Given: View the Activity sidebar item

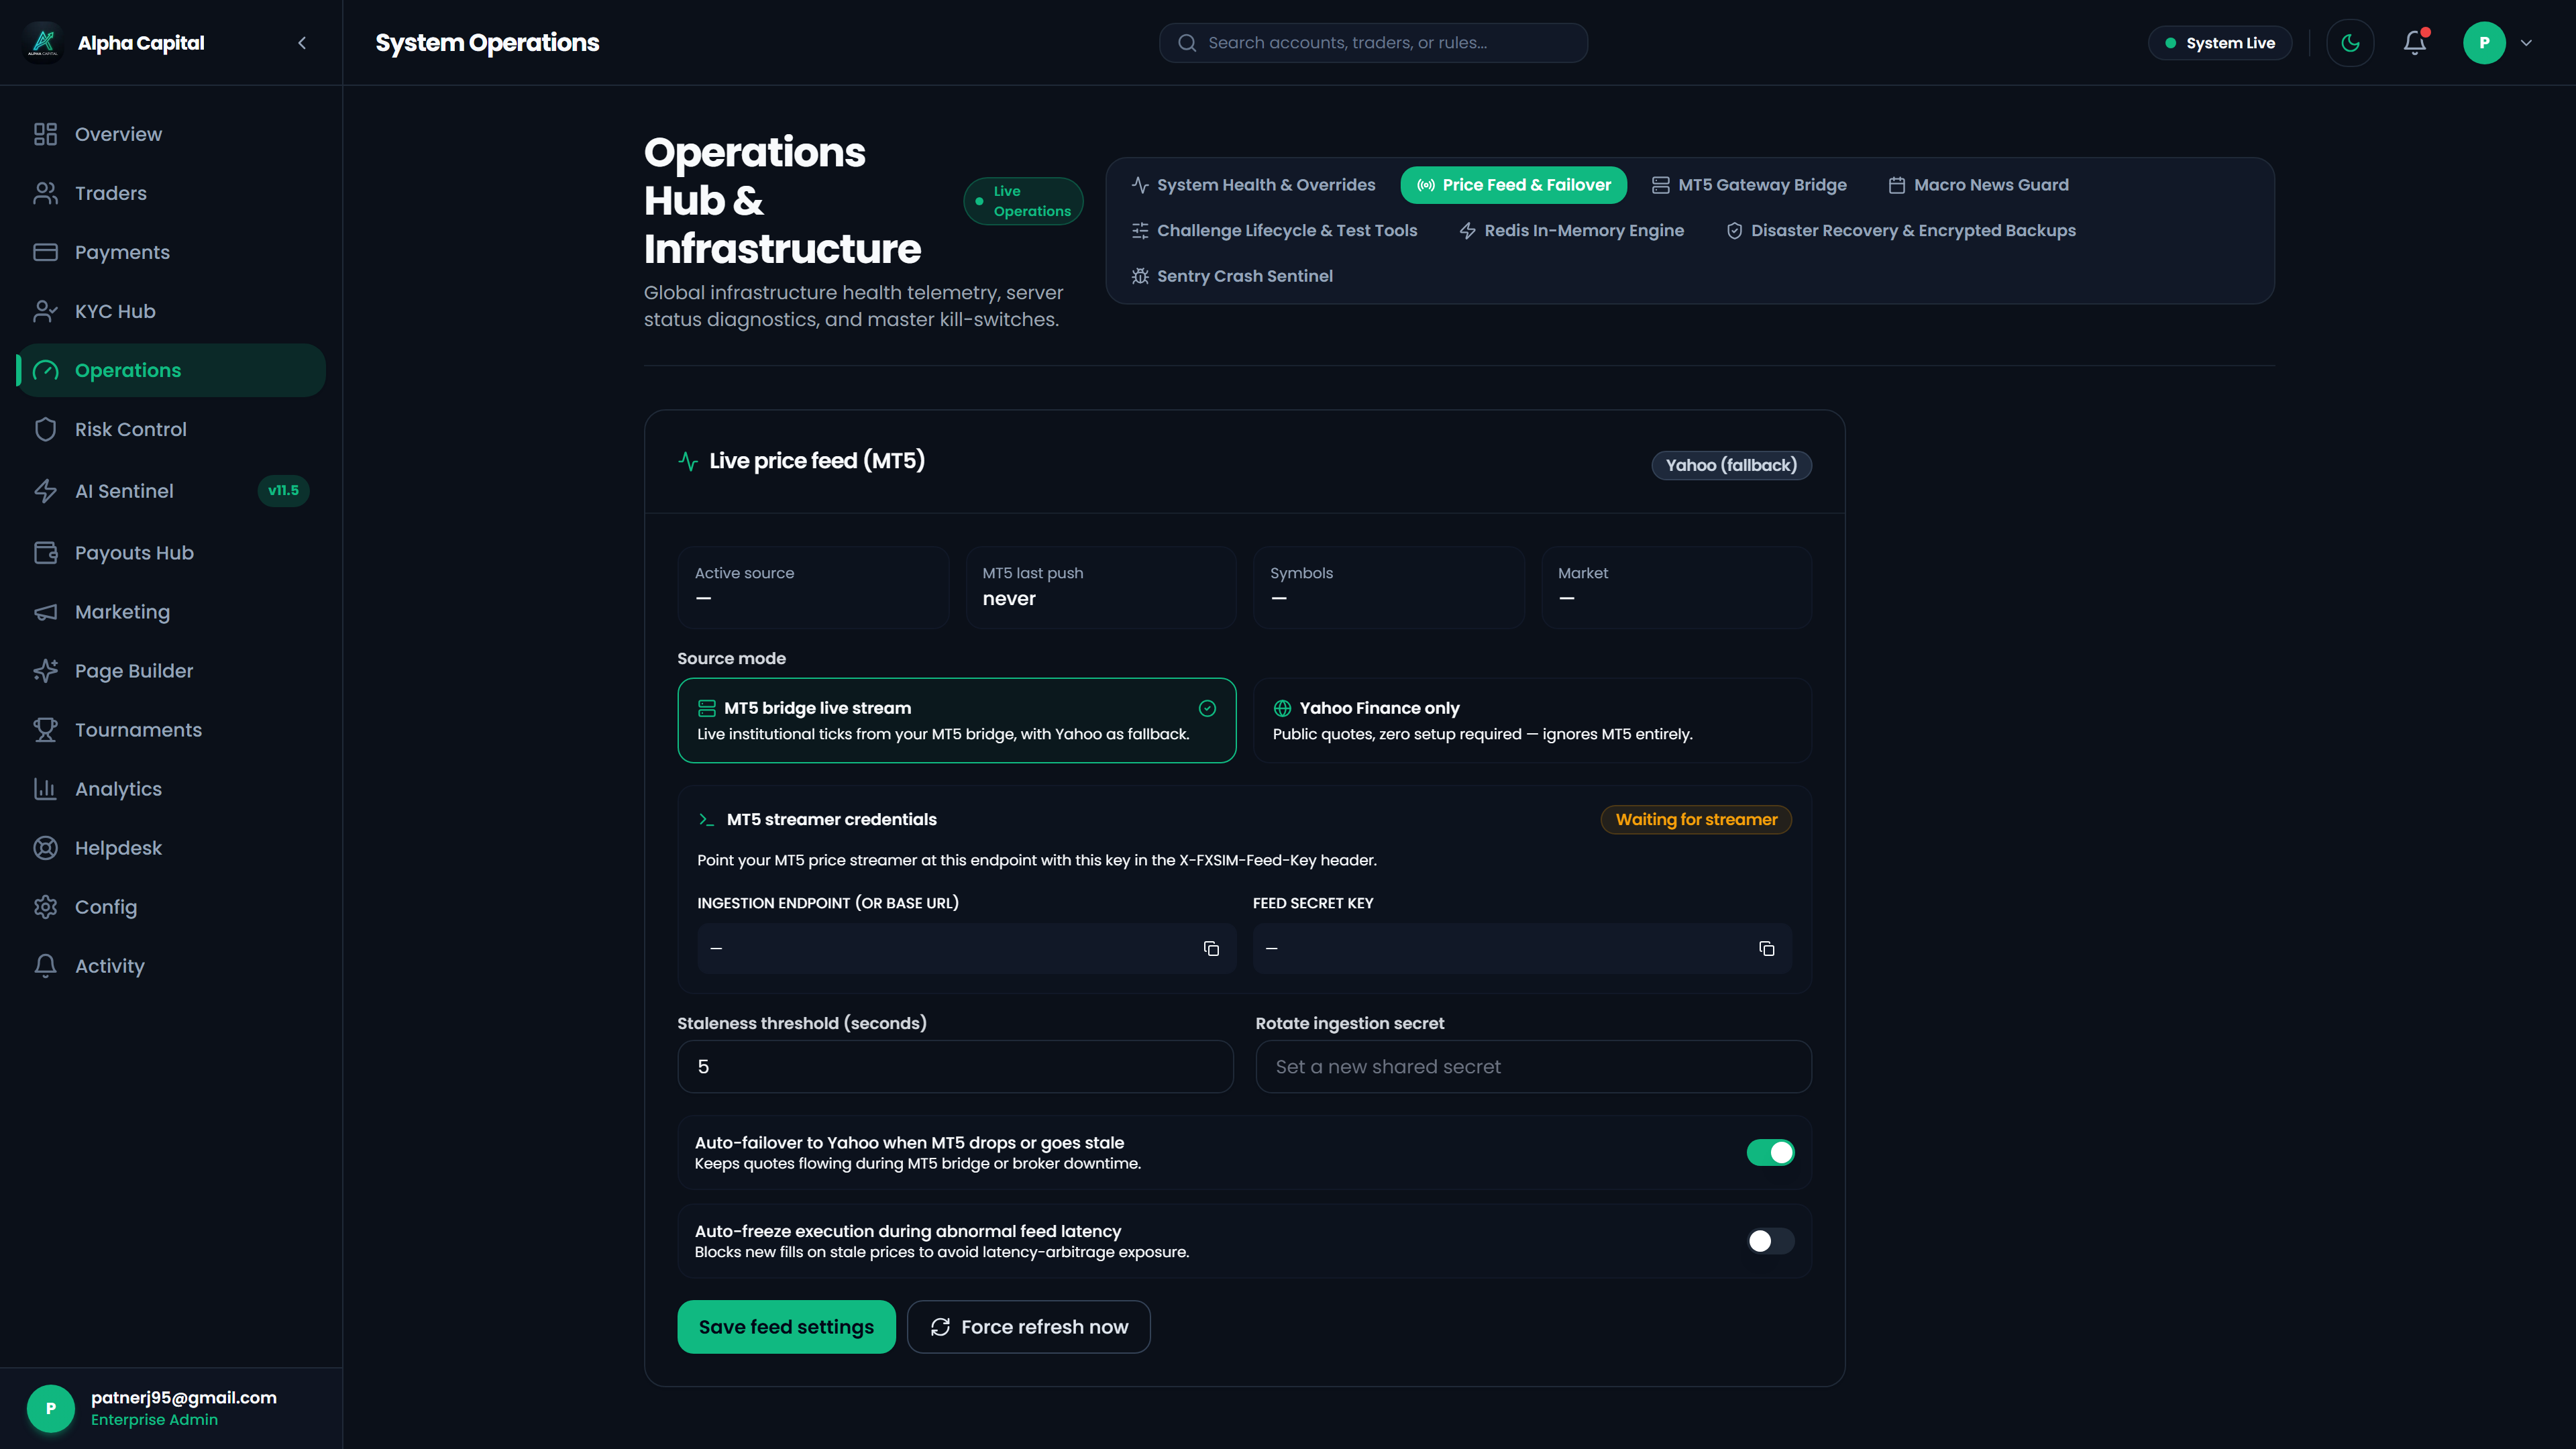Looking at the screenshot, I should [x=171, y=966].
